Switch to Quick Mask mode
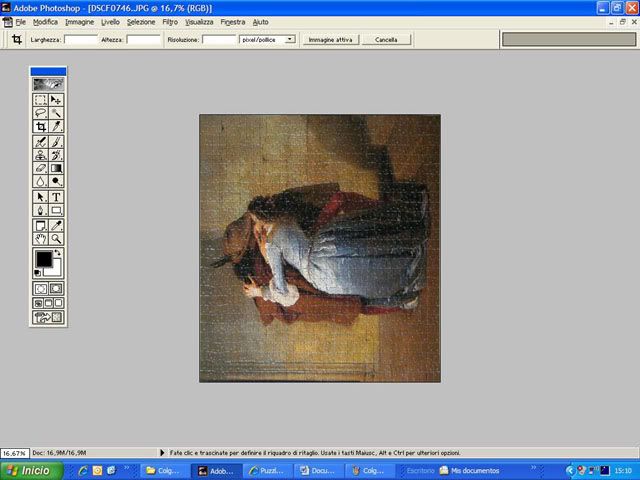 tap(56, 289)
